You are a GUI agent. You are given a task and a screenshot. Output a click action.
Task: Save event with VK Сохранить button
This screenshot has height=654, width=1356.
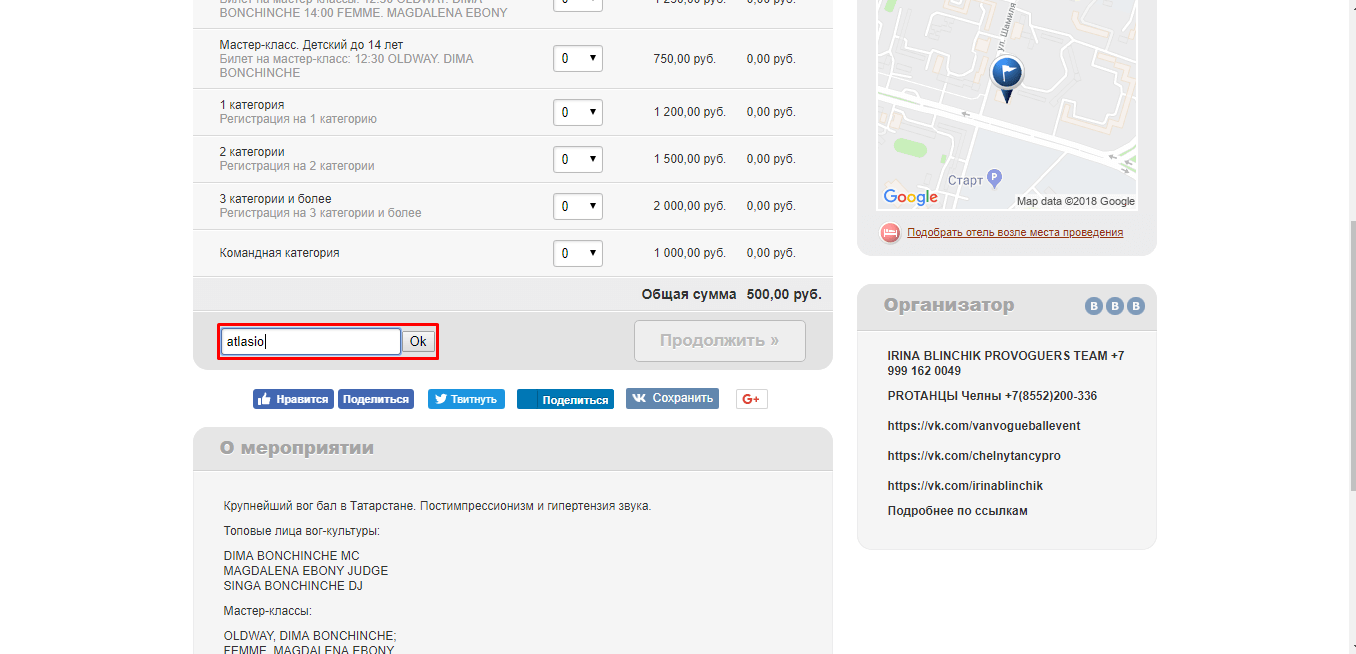pyautogui.click(x=672, y=398)
